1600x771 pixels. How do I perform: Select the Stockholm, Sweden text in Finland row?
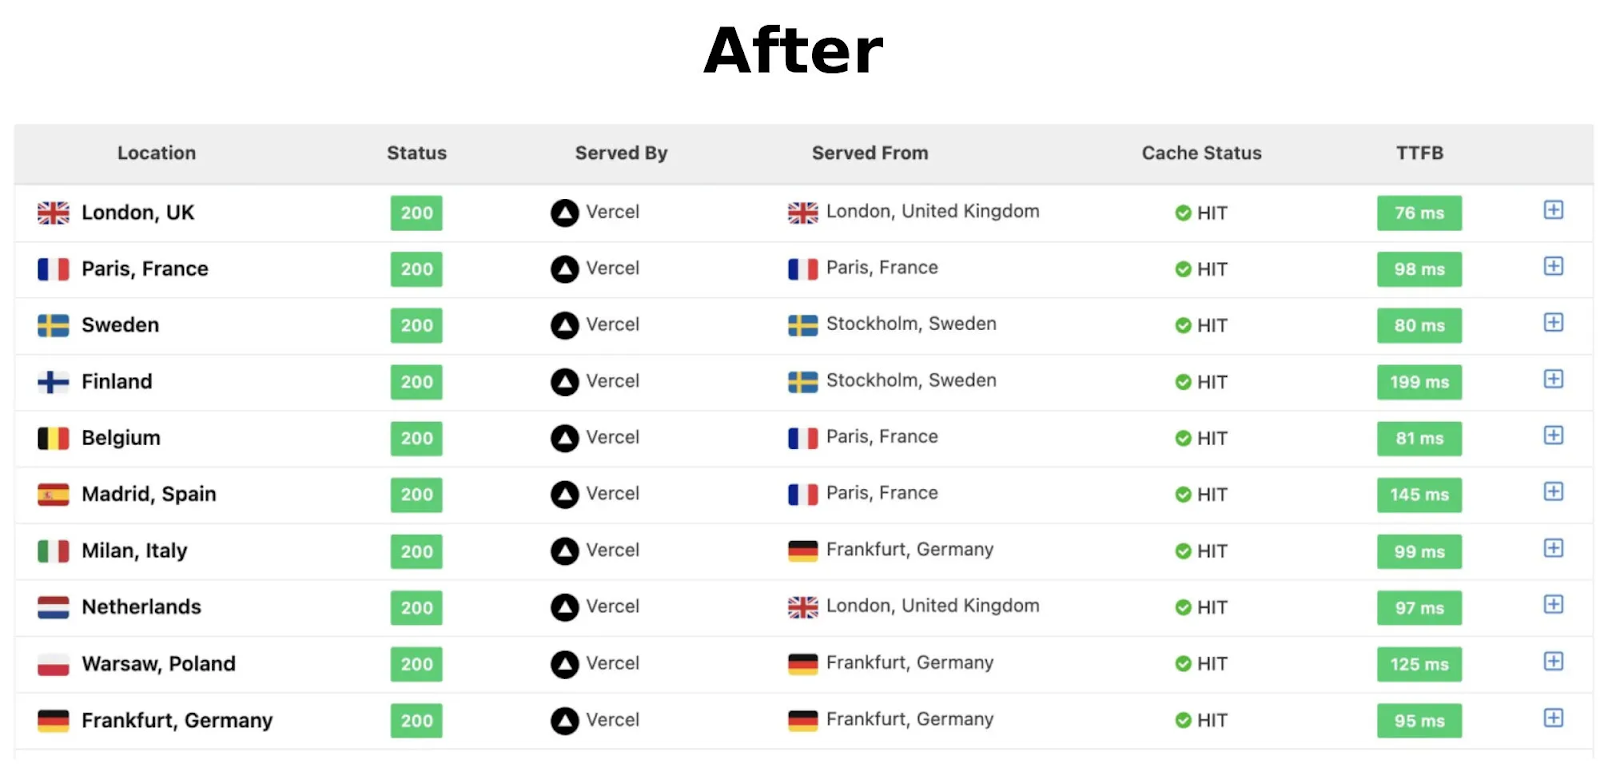tap(911, 380)
